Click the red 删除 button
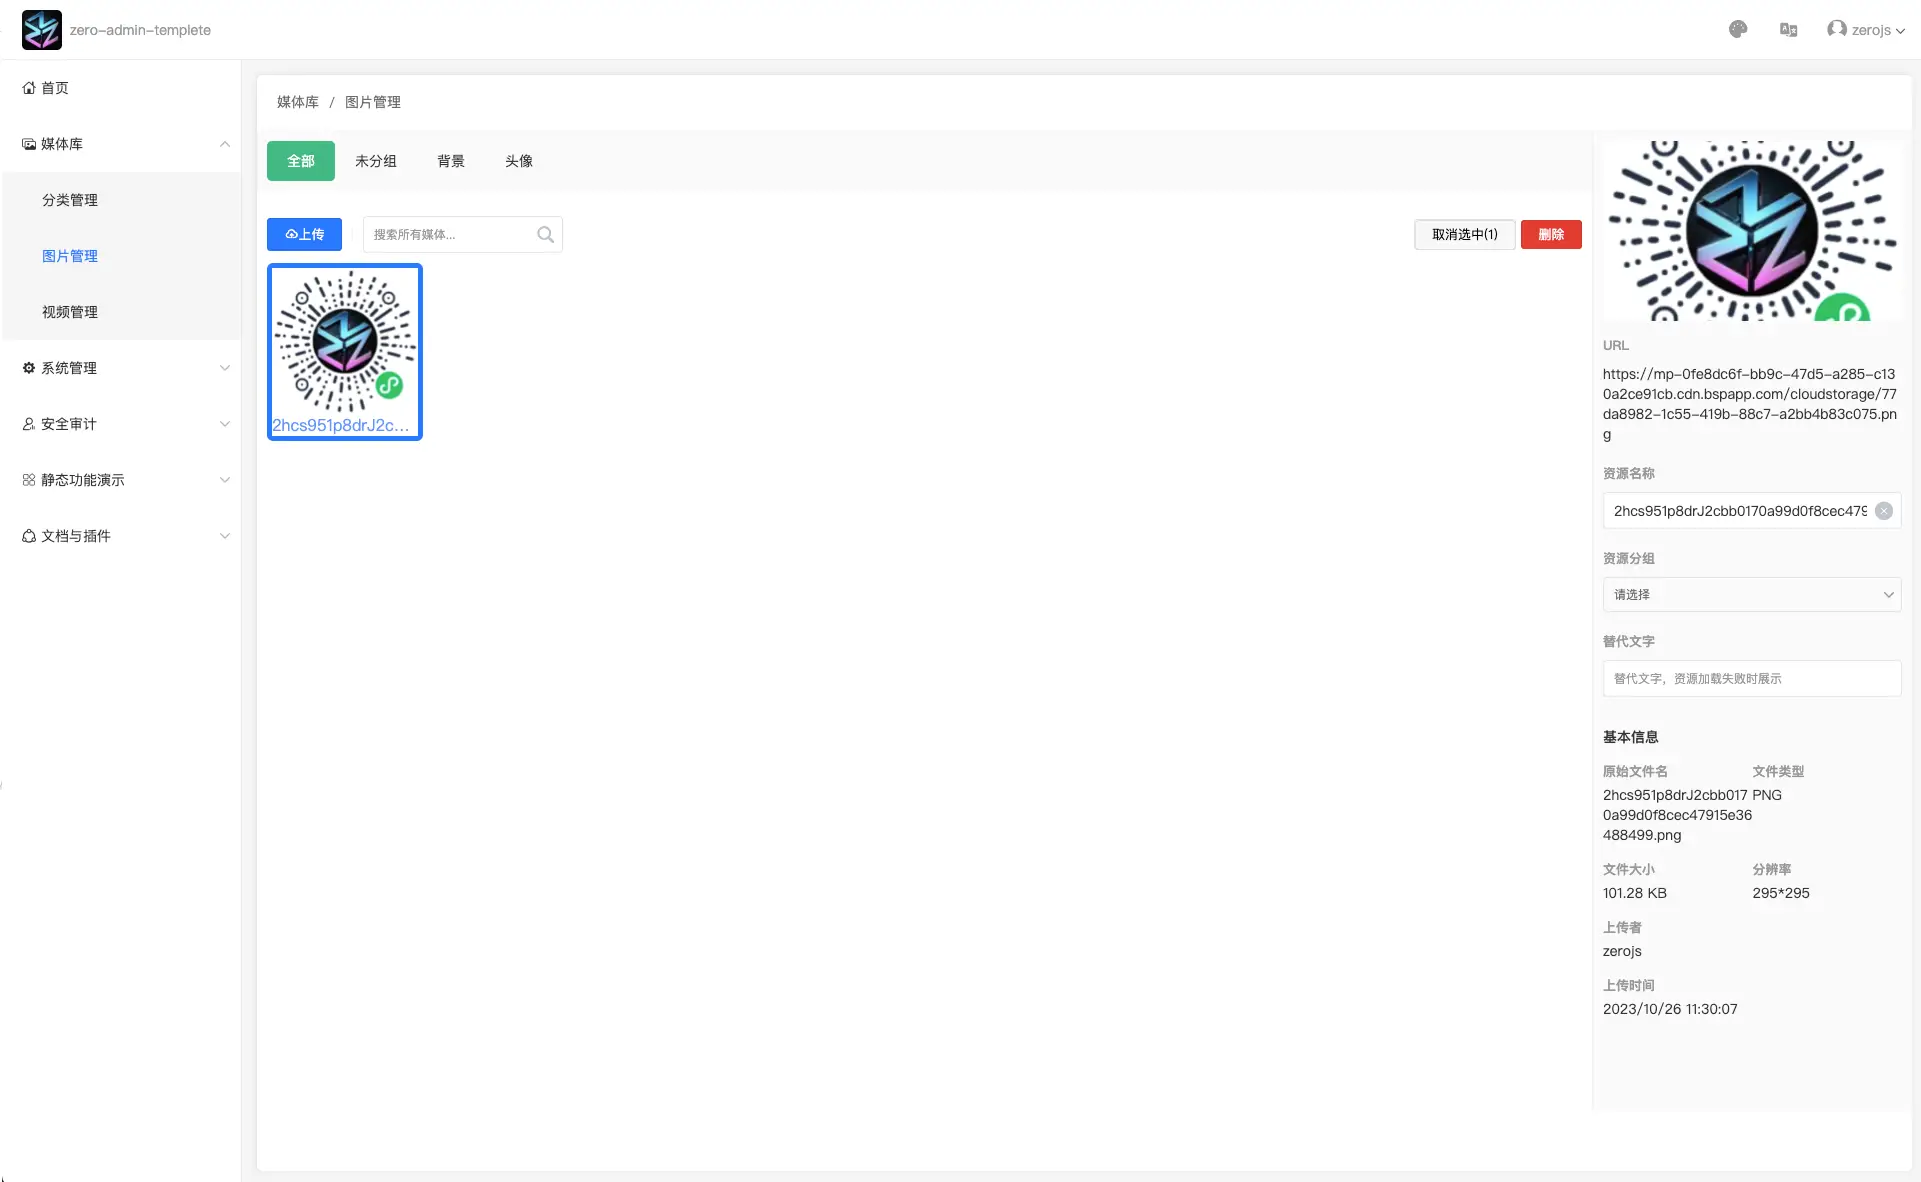Viewport: 1921px width, 1182px height. tap(1551, 234)
